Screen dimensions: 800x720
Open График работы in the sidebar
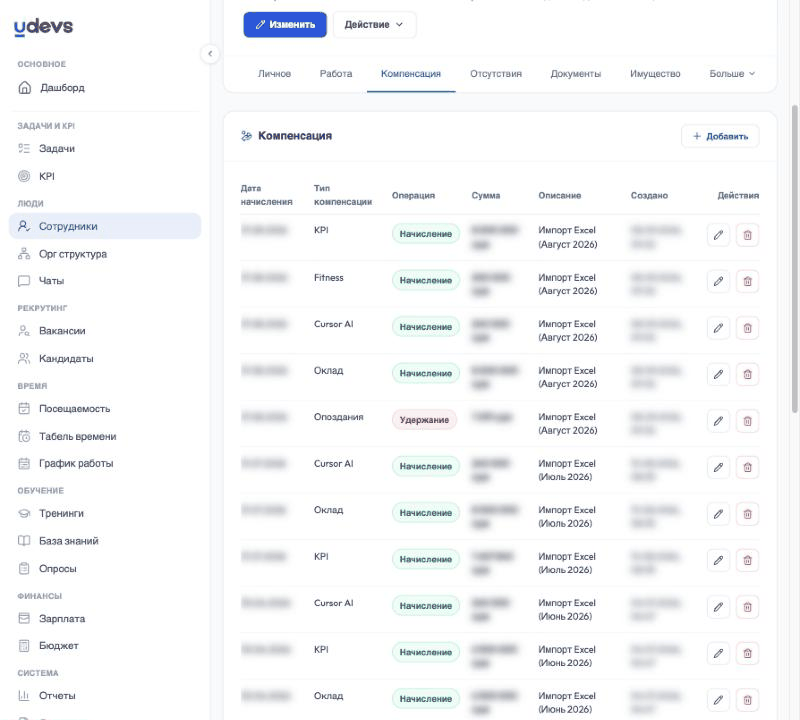point(76,463)
